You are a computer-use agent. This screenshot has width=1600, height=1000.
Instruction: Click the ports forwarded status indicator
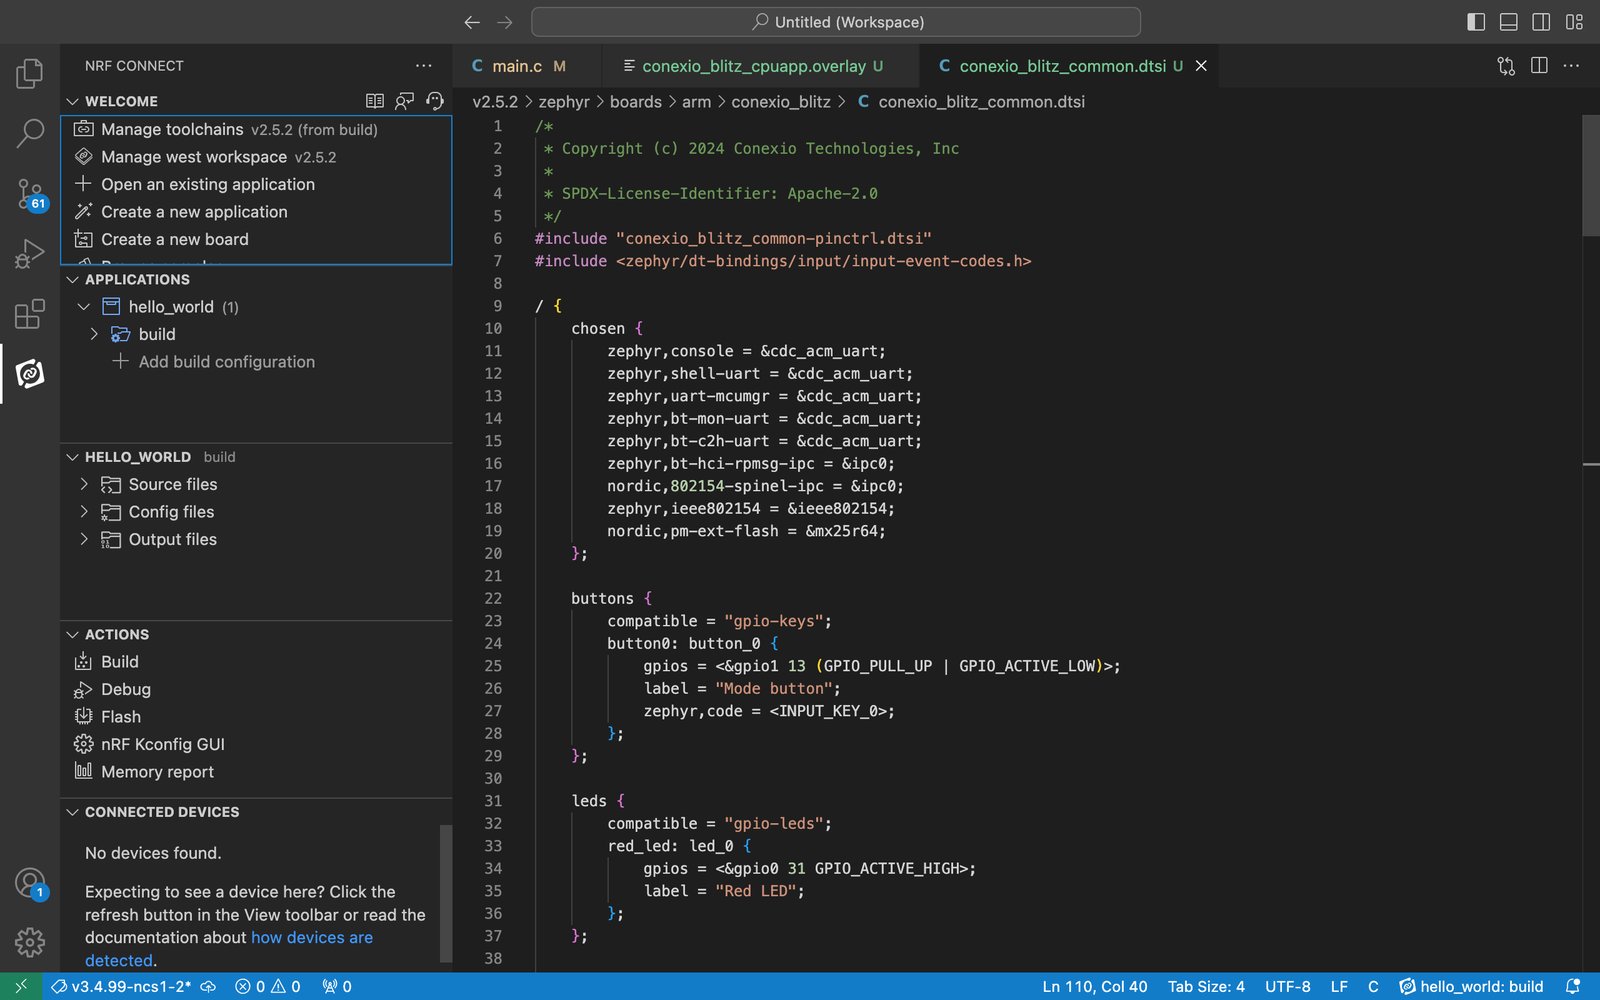click(x=337, y=986)
